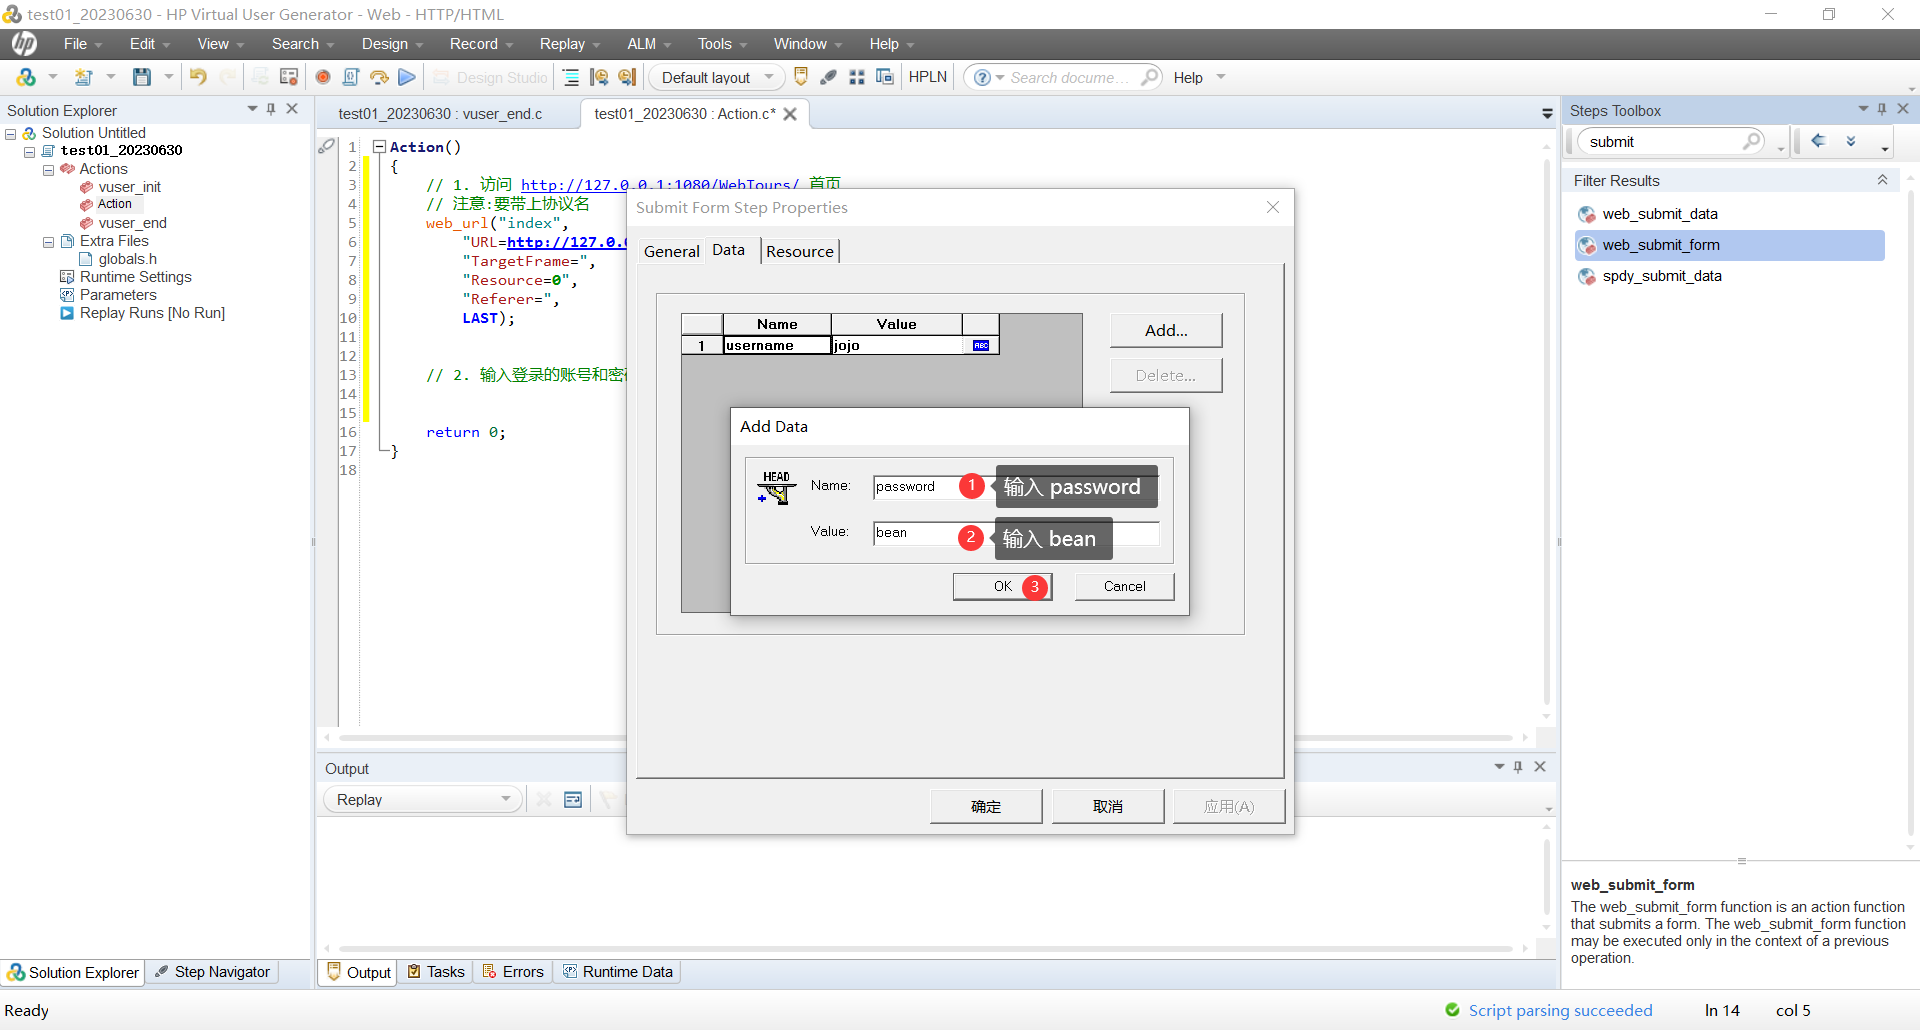Open the Step Navigator bottom tab
This screenshot has width=1920, height=1030.
click(x=213, y=972)
